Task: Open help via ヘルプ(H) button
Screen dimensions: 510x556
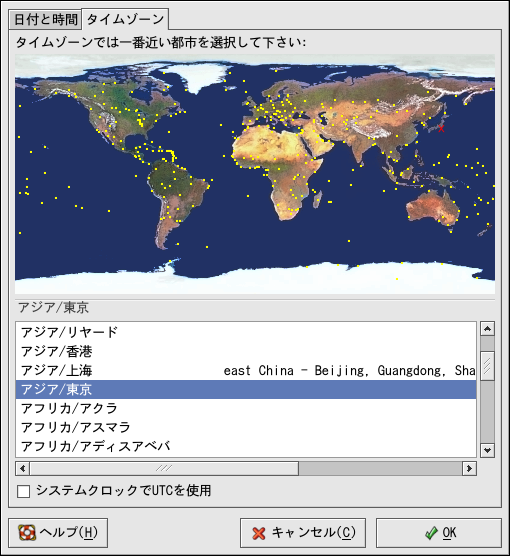Action: [58, 533]
